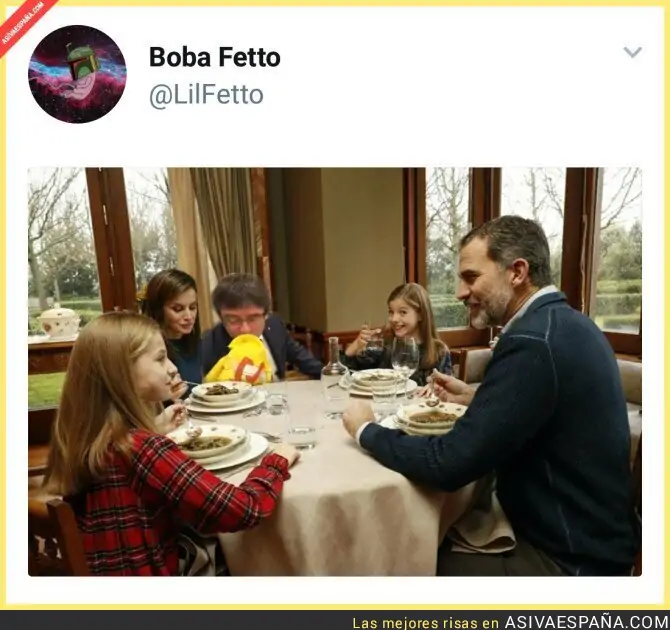Screen dimensions: 670x630
Task: Click the "Las mejores risas en" footer text
Action: click(x=426, y=623)
